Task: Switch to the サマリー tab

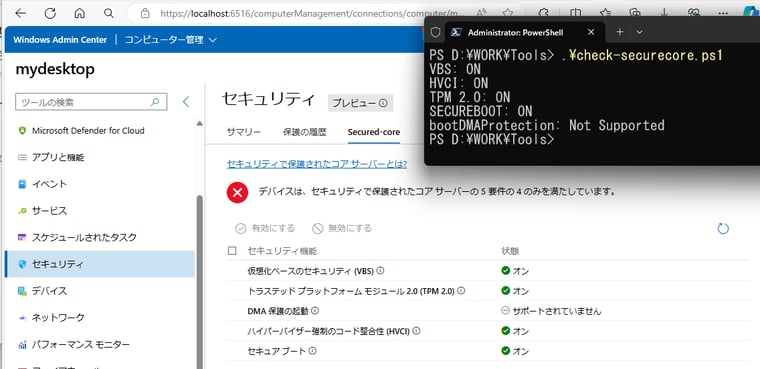Action: coord(244,132)
